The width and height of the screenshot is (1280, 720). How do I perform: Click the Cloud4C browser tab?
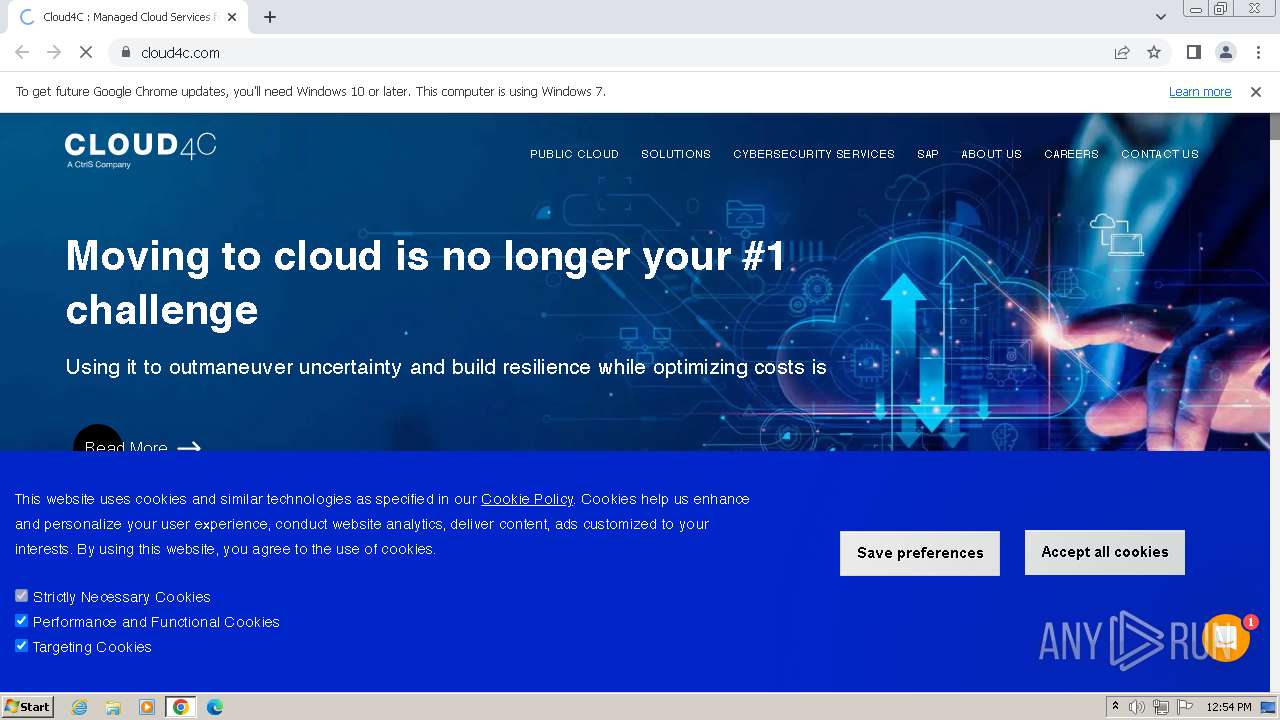pyautogui.click(x=125, y=17)
